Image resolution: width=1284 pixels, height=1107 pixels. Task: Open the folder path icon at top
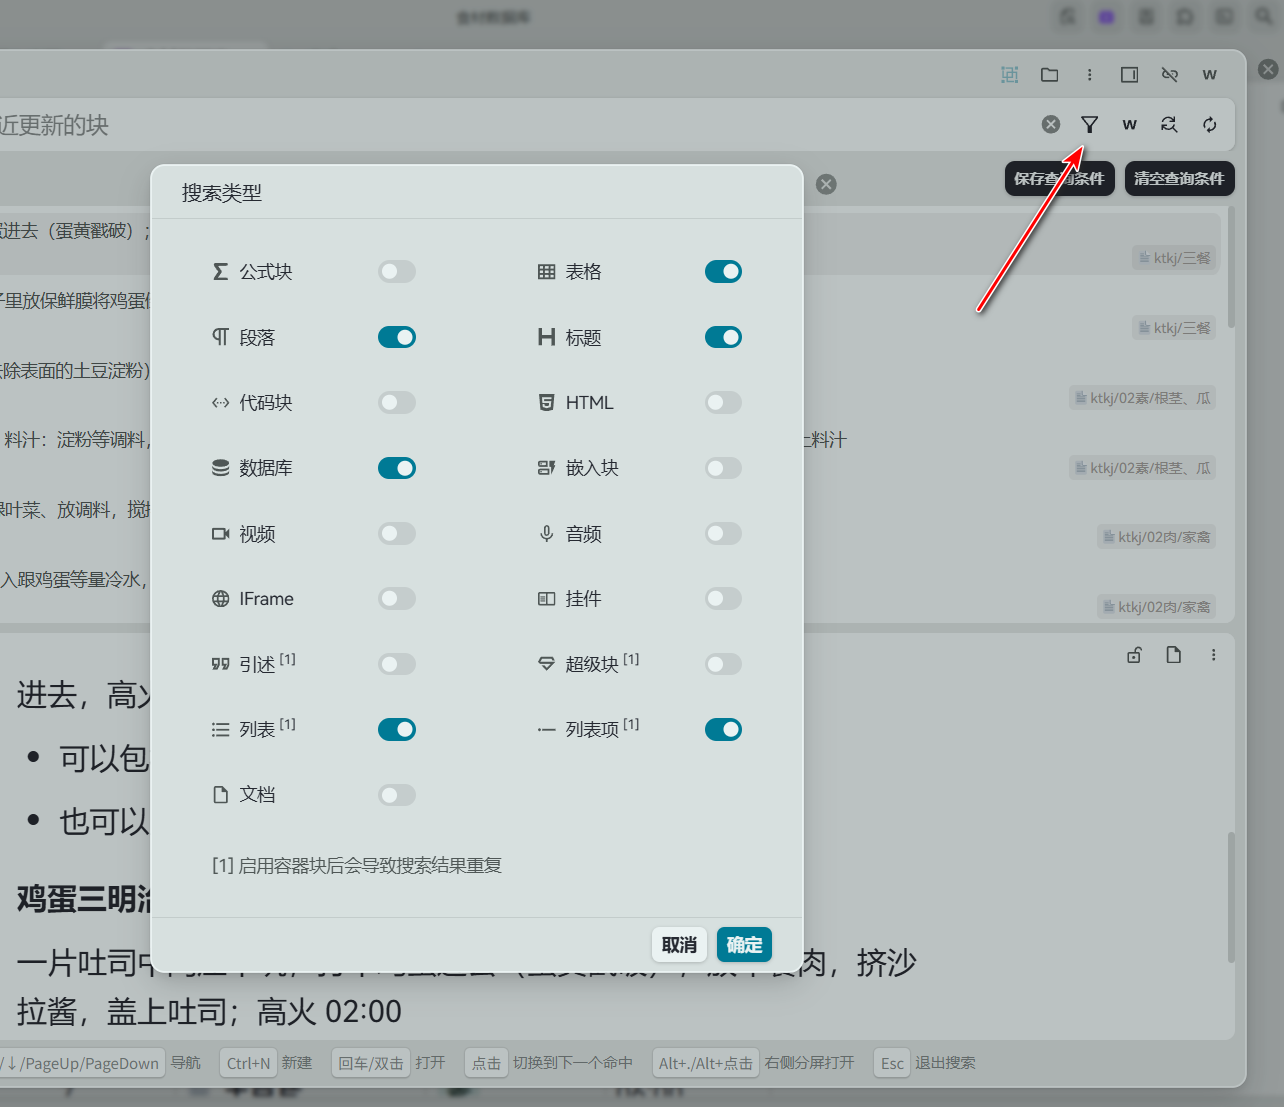[1049, 75]
